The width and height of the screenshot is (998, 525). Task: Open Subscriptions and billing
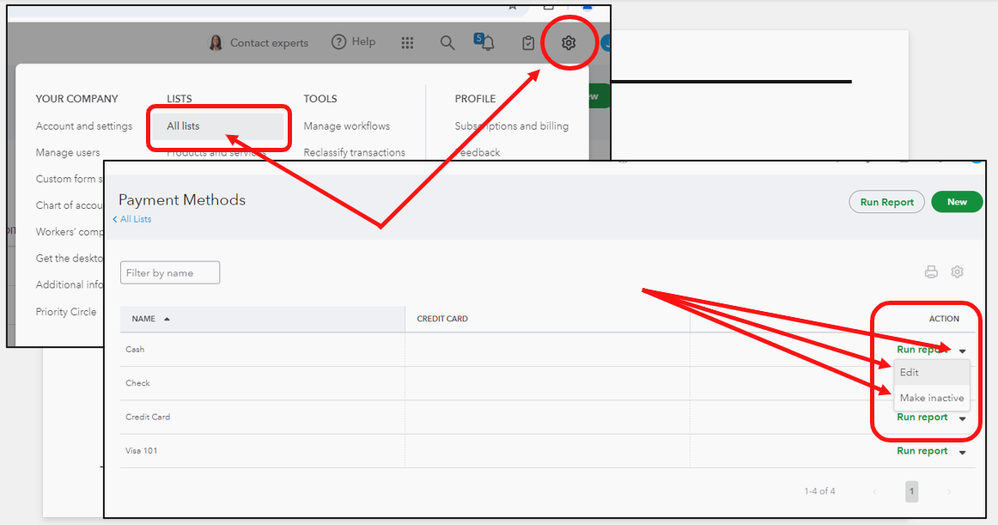(512, 126)
